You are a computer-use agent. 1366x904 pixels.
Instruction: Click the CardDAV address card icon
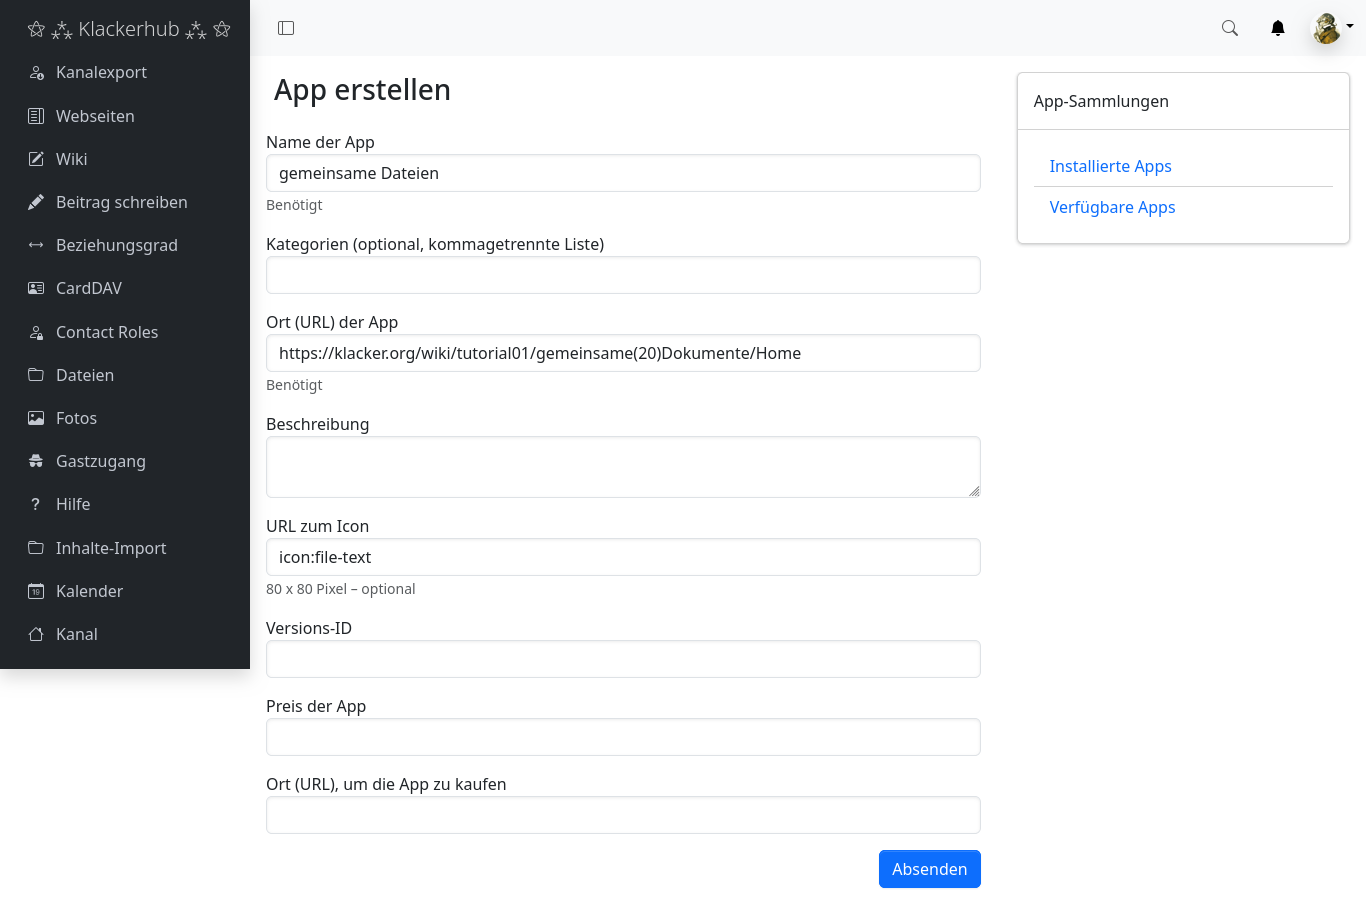tap(36, 288)
